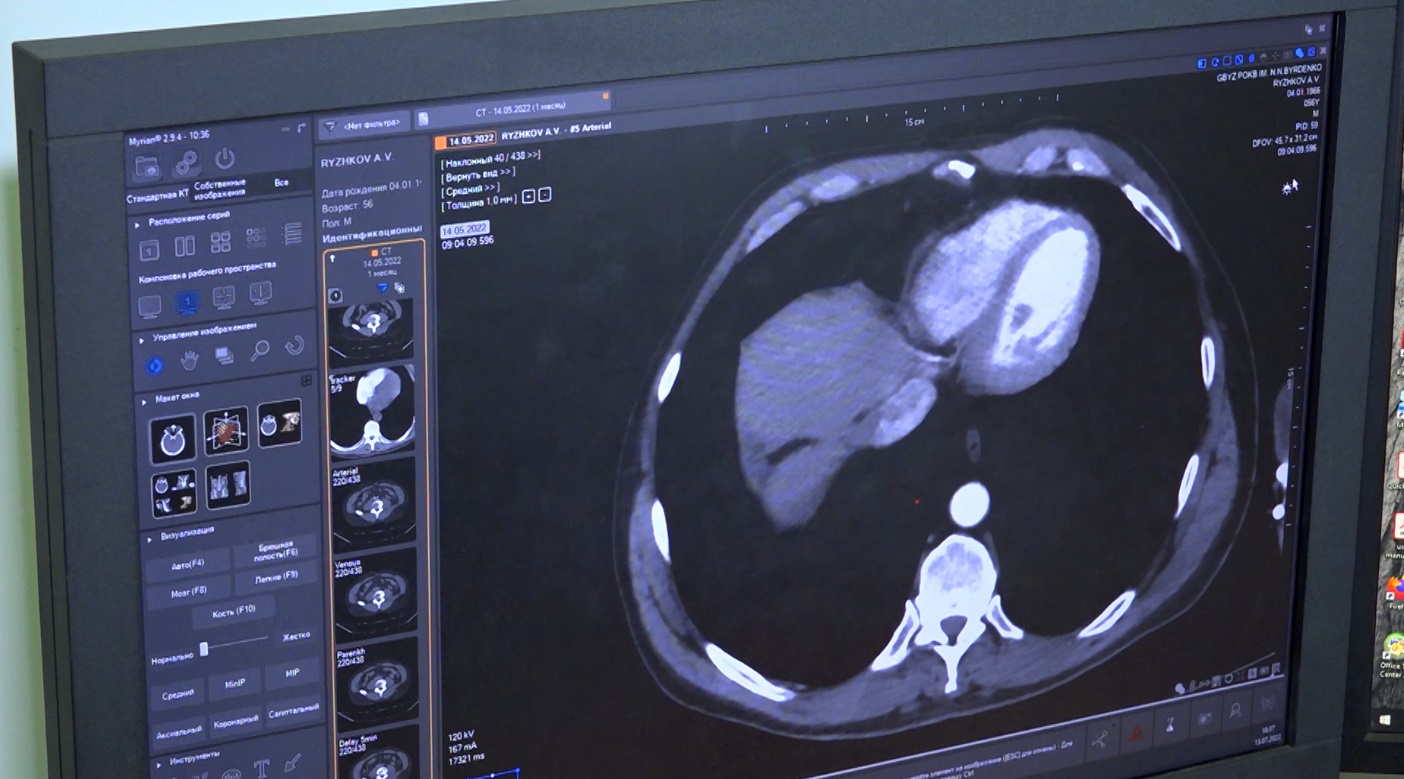
Task: Select the text annotation T tool
Action: pos(261,768)
